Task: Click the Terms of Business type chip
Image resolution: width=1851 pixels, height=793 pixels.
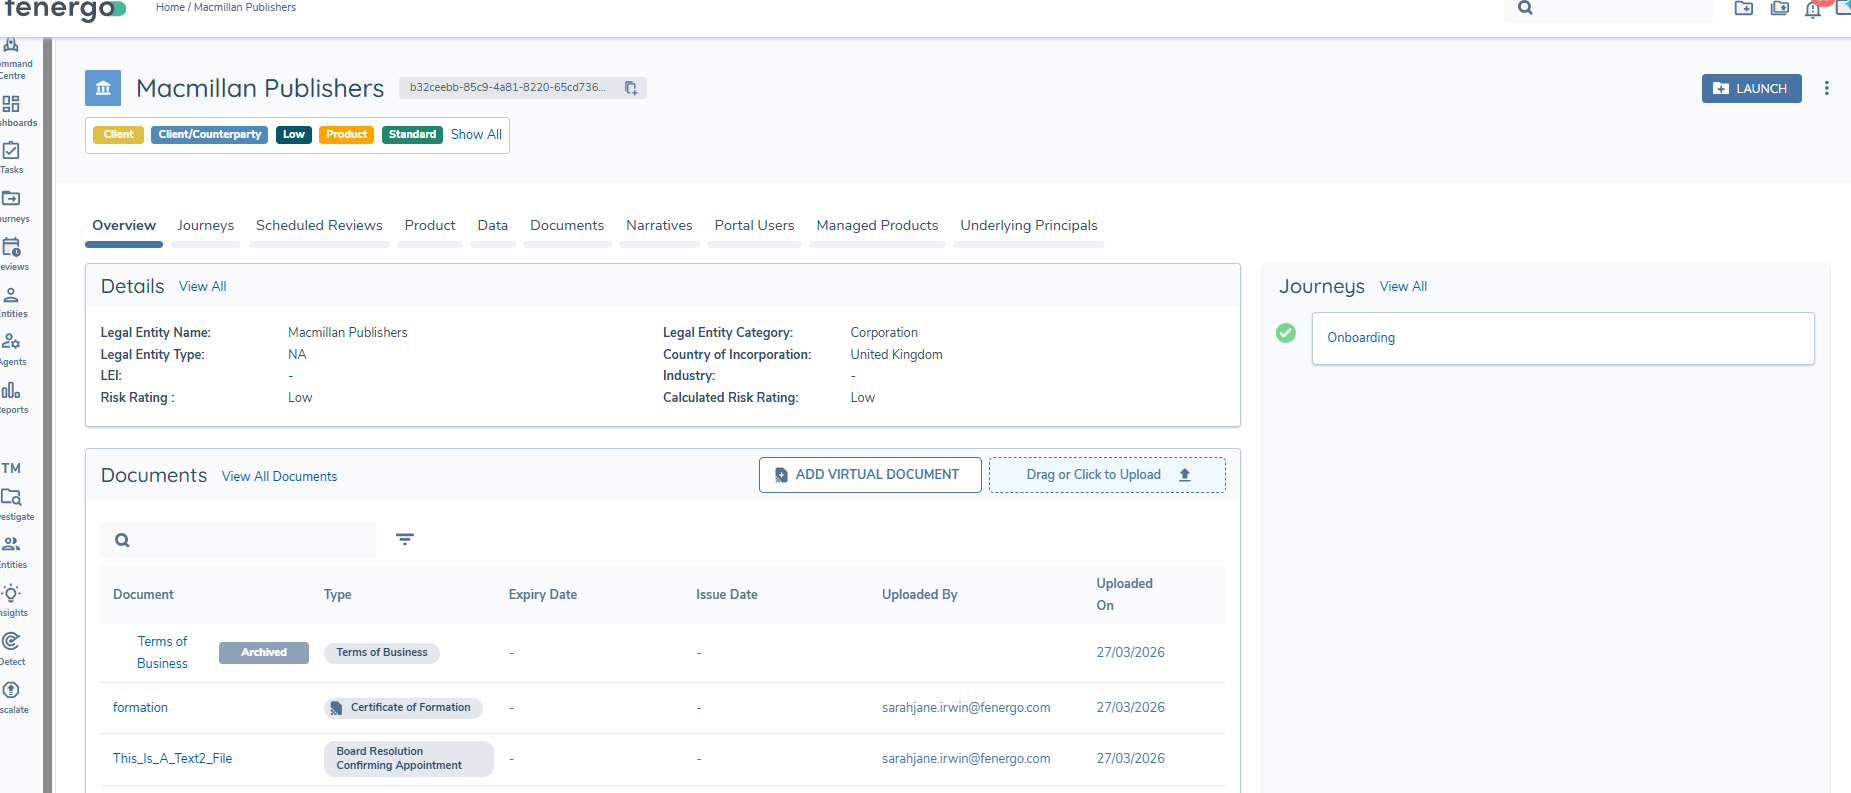Action: pos(381,653)
